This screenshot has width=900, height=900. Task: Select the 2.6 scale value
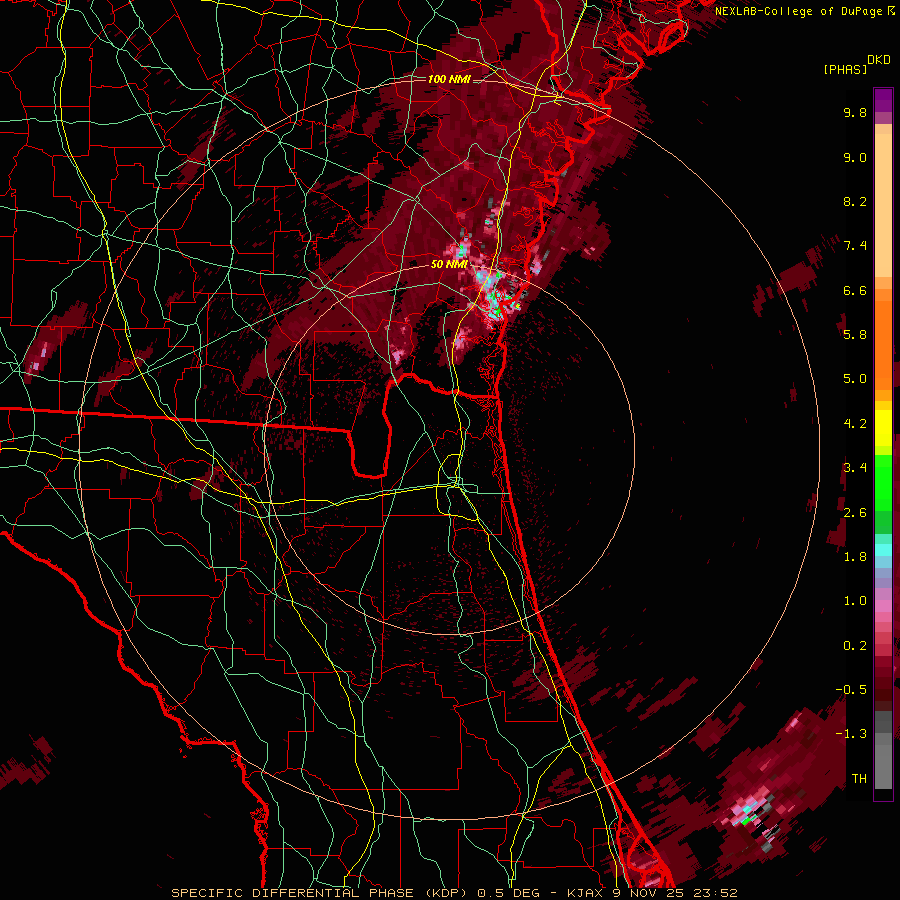coord(855,513)
